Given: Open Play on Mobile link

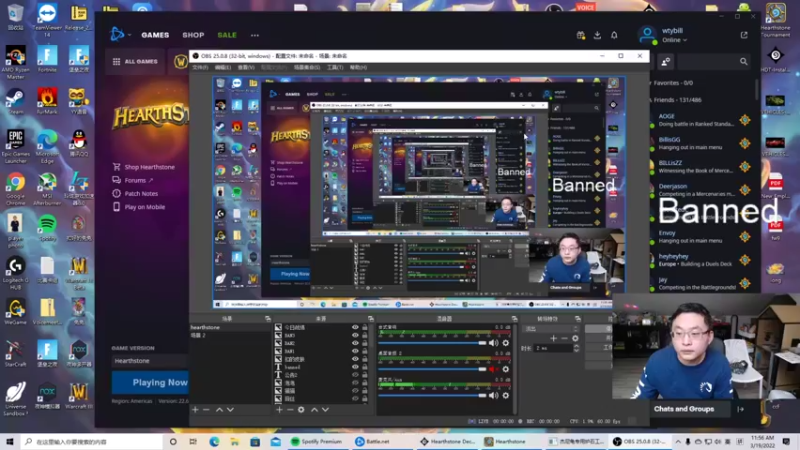Looking at the screenshot, I should coord(138,207).
